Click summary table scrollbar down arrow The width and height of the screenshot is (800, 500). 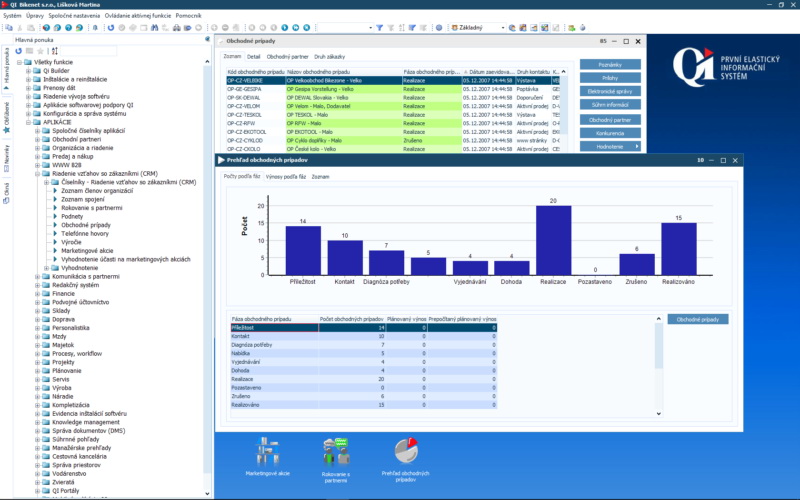pyautogui.click(x=659, y=414)
